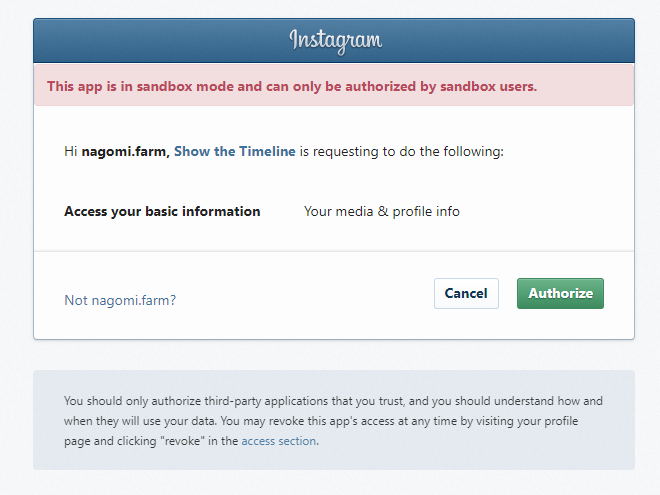Click the Instagram logo in the header
Viewport: 660px width, 495px height.
[334, 40]
